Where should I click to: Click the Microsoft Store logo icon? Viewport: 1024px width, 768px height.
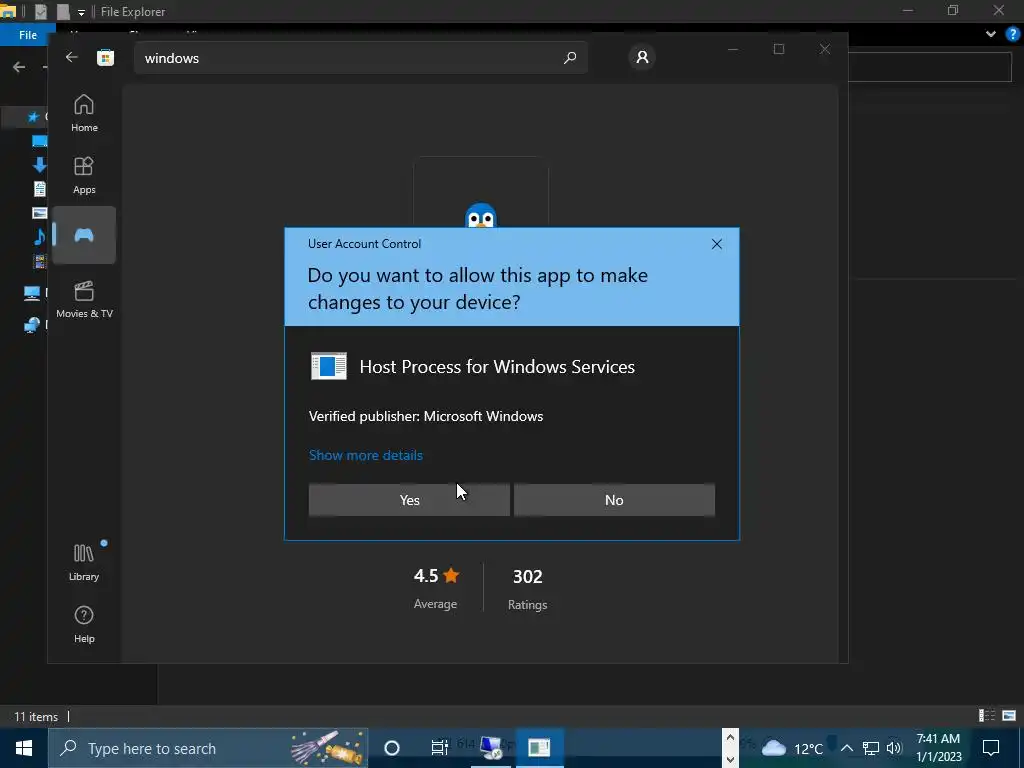tap(105, 57)
